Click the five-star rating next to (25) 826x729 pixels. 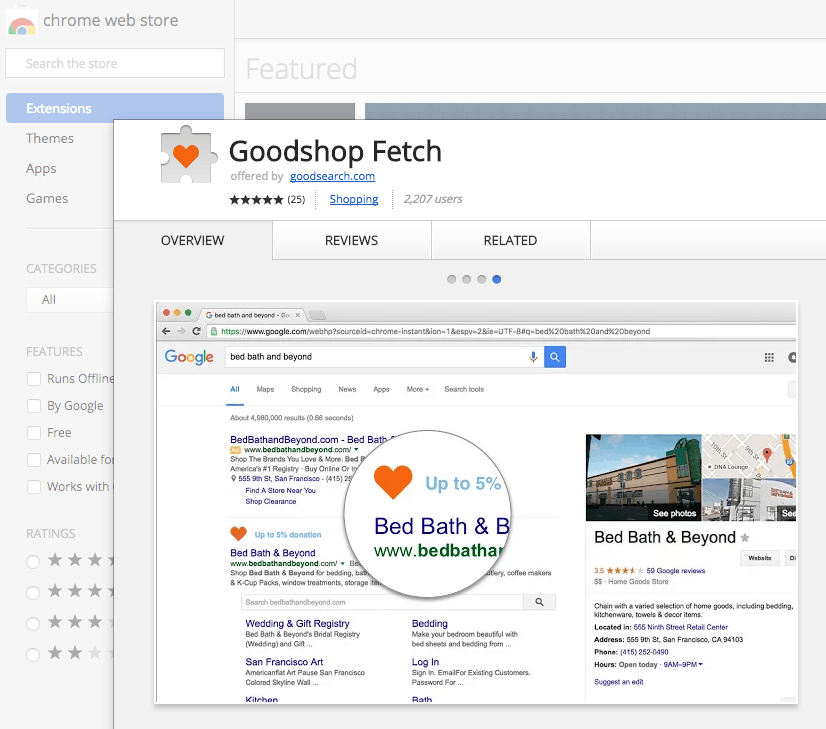tap(256, 200)
